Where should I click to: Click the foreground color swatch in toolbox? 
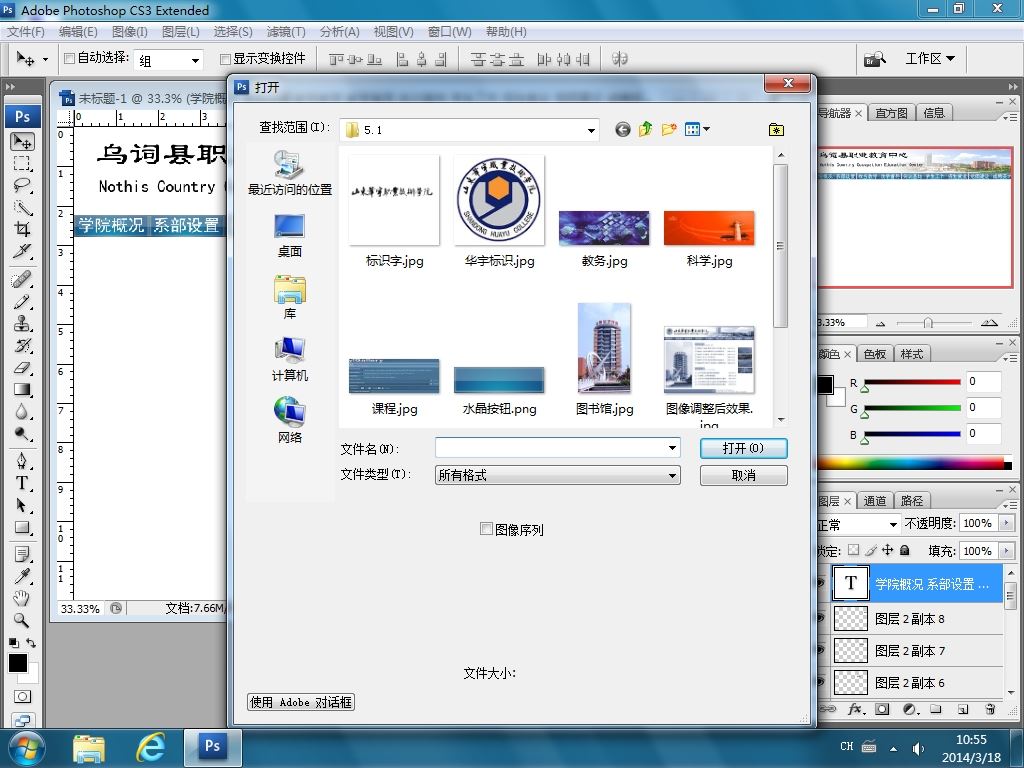click(18, 663)
